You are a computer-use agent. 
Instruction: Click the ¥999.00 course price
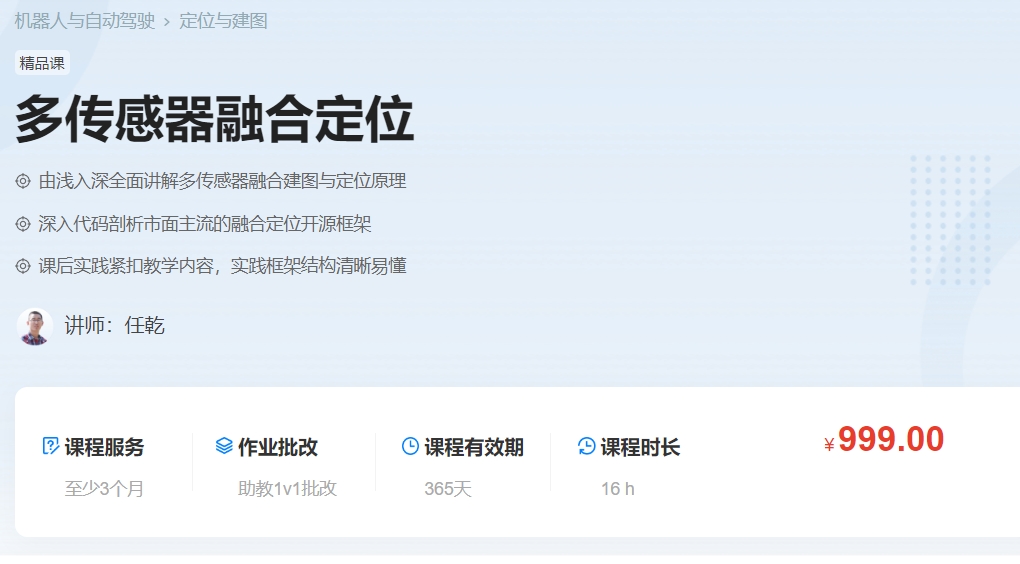click(x=884, y=440)
